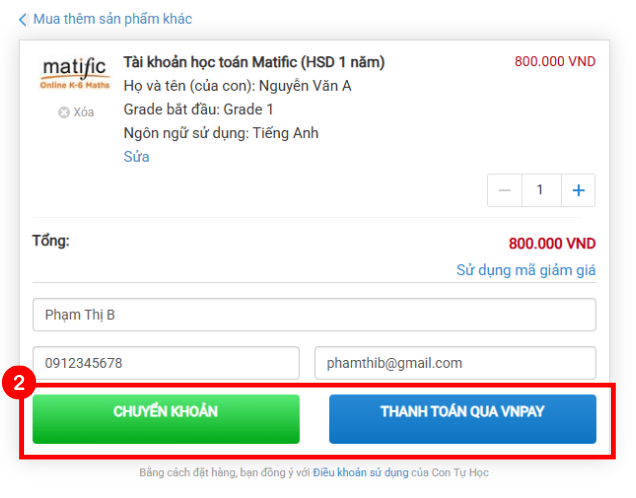Click the Matific product logo
Screen dimensions: 636x498
tap(76, 74)
